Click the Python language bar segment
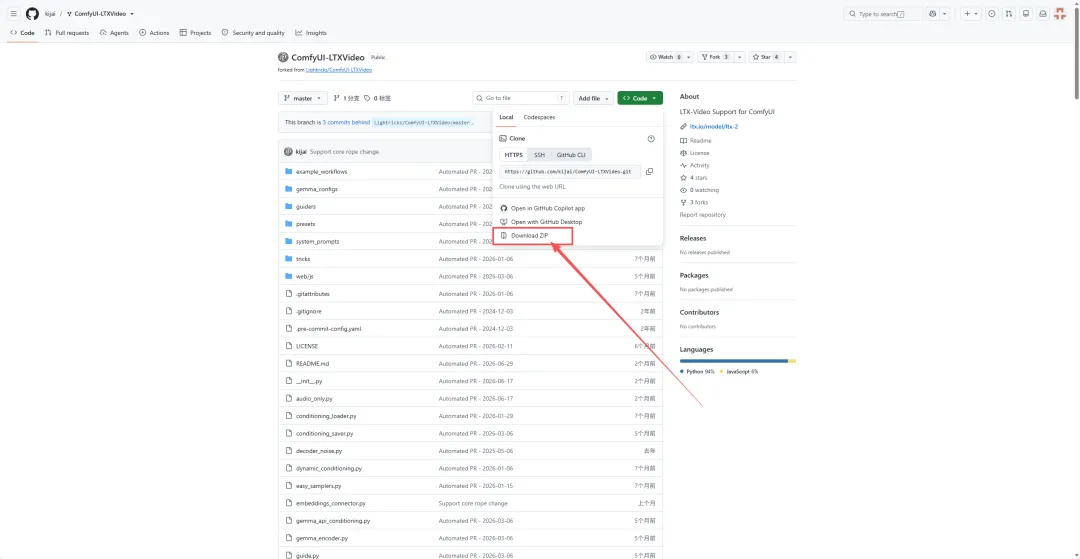 [x=734, y=361]
